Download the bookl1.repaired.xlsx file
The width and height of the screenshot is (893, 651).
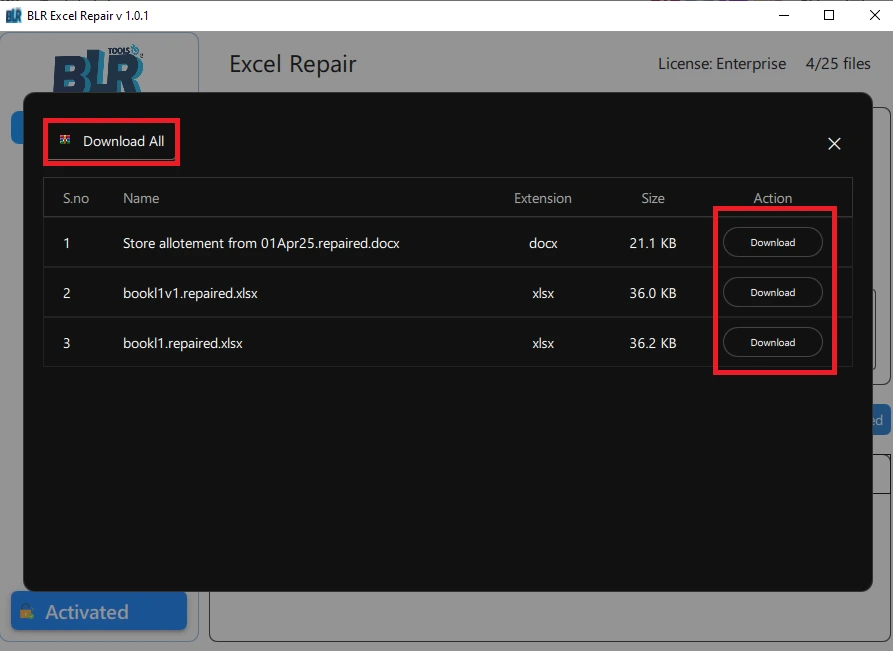(772, 342)
